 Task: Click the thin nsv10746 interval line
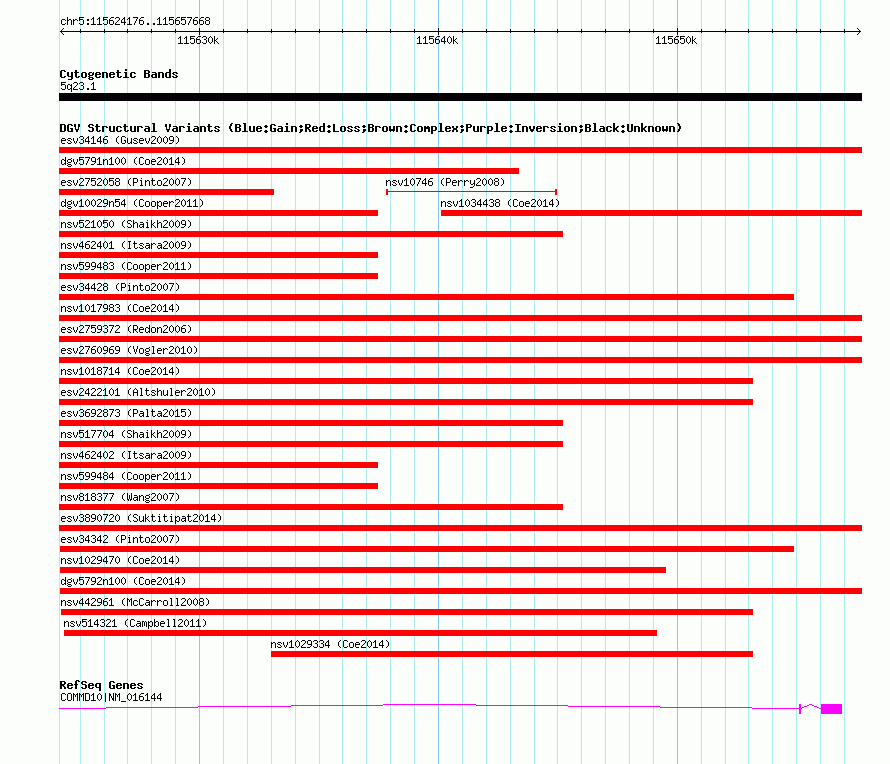point(472,192)
